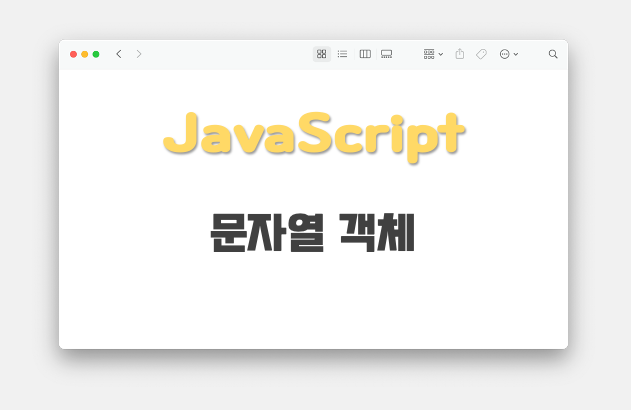The width and height of the screenshot is (631, 410).
Task: Open the group-by items dropdown
Action: [433, 54]
